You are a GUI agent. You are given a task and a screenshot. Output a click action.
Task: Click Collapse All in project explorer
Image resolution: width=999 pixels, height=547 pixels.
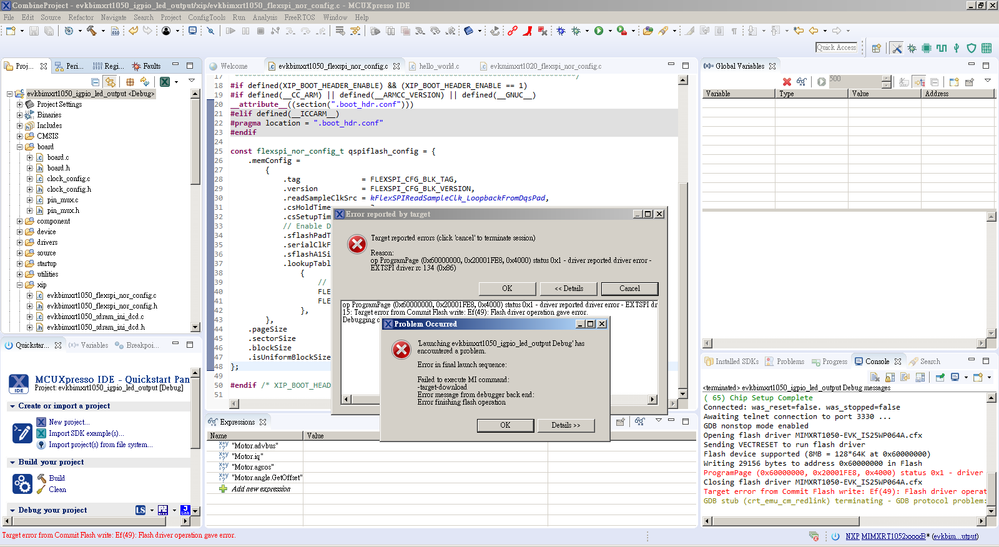95,82
